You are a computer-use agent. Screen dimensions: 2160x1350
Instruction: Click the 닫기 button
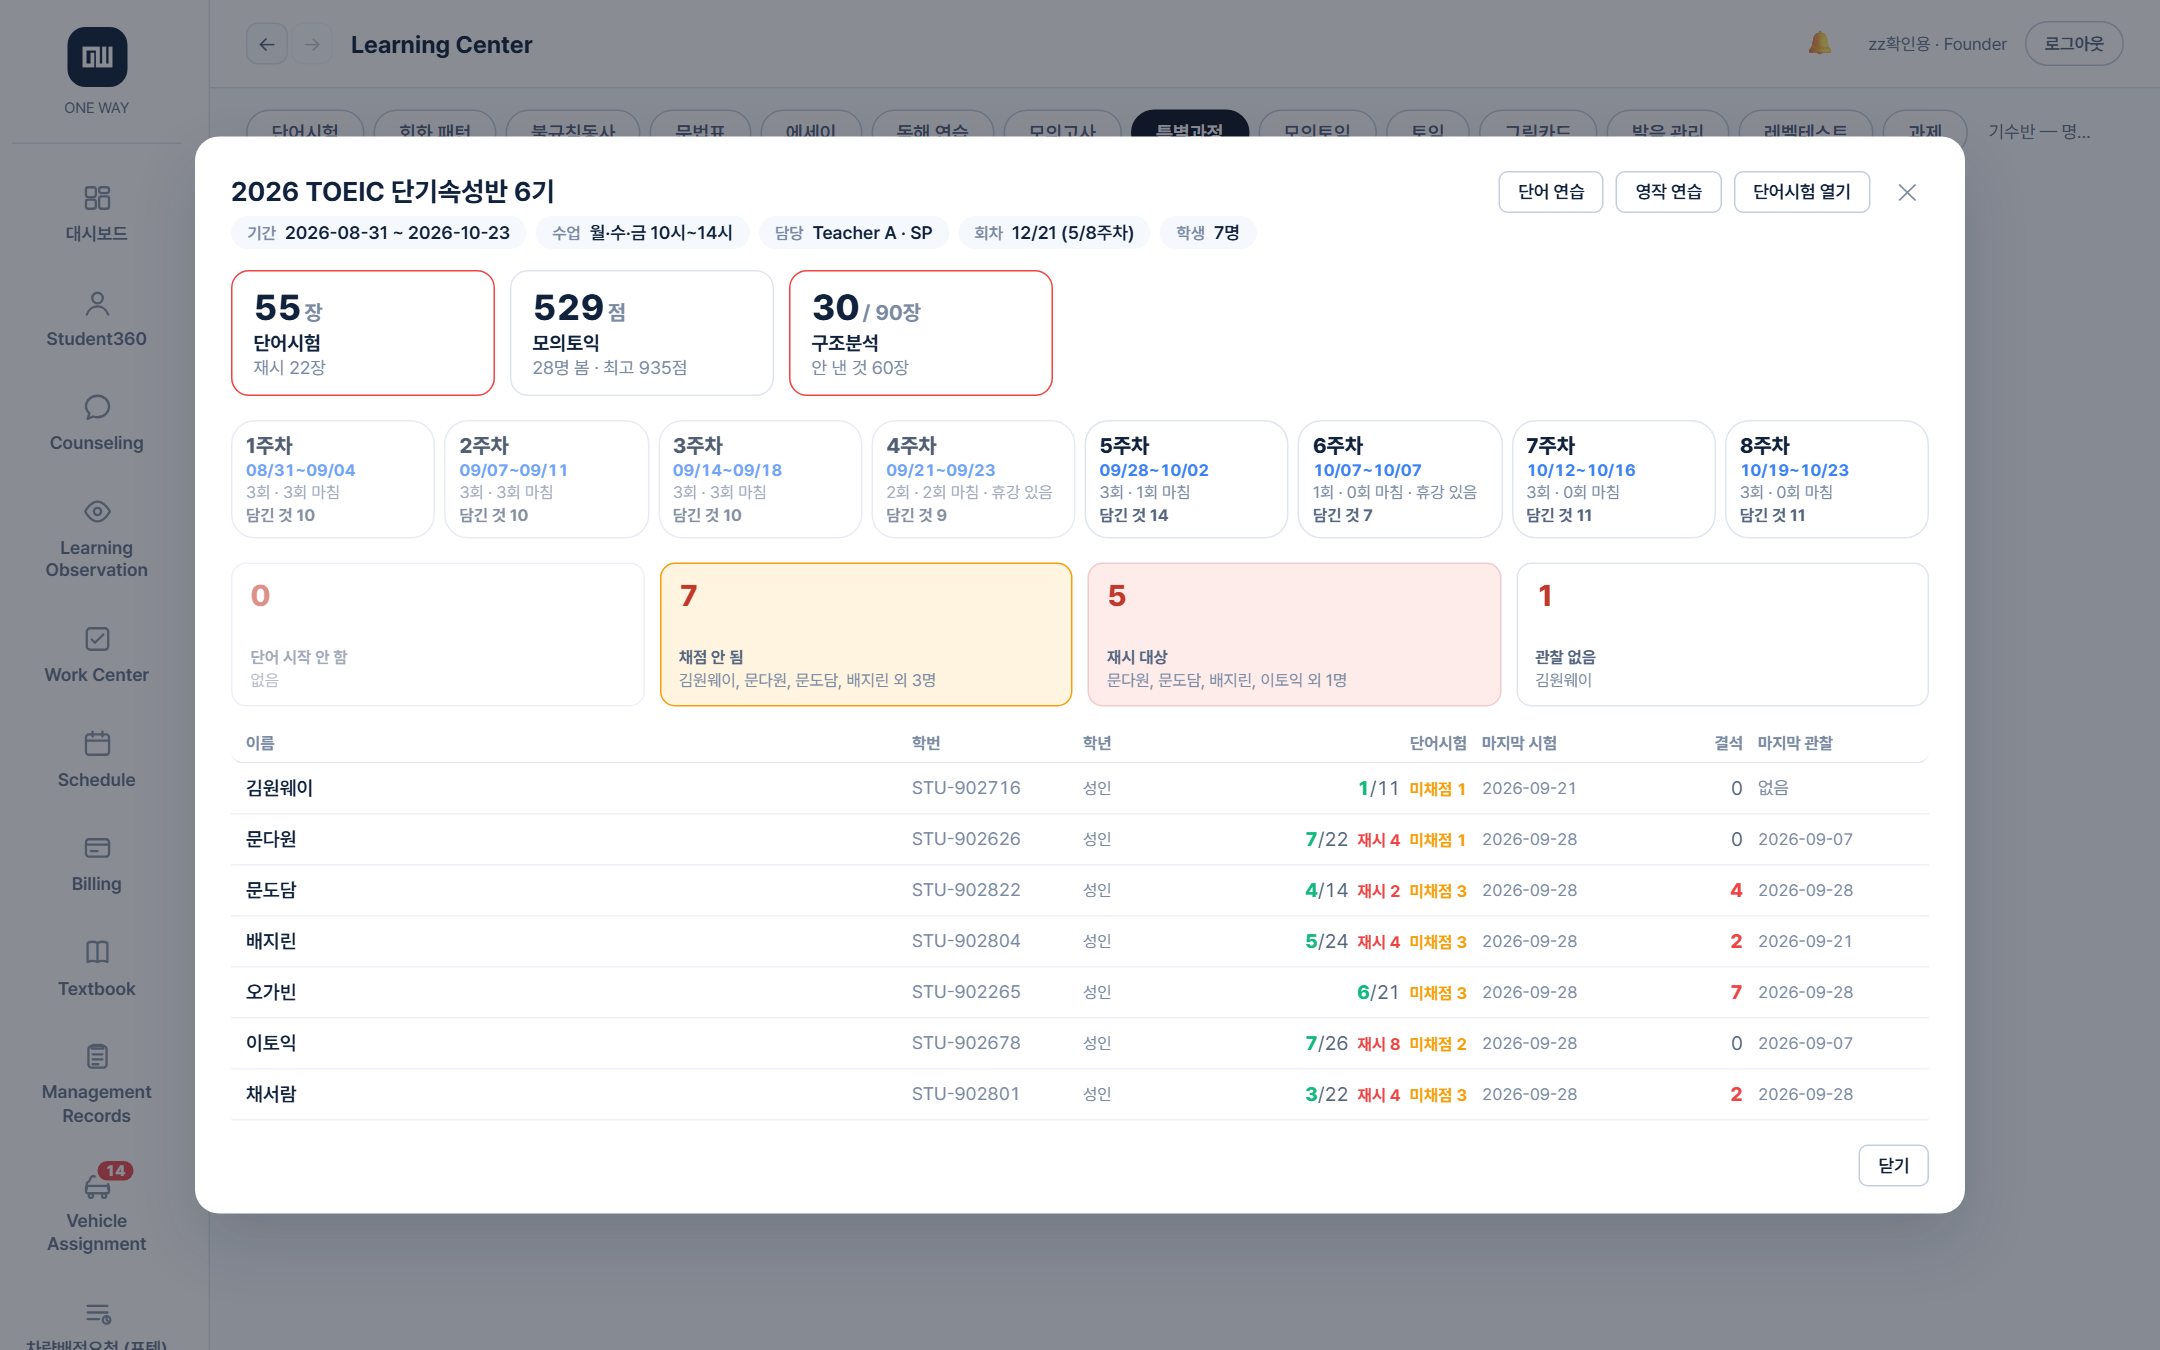coord(1893,1165)
